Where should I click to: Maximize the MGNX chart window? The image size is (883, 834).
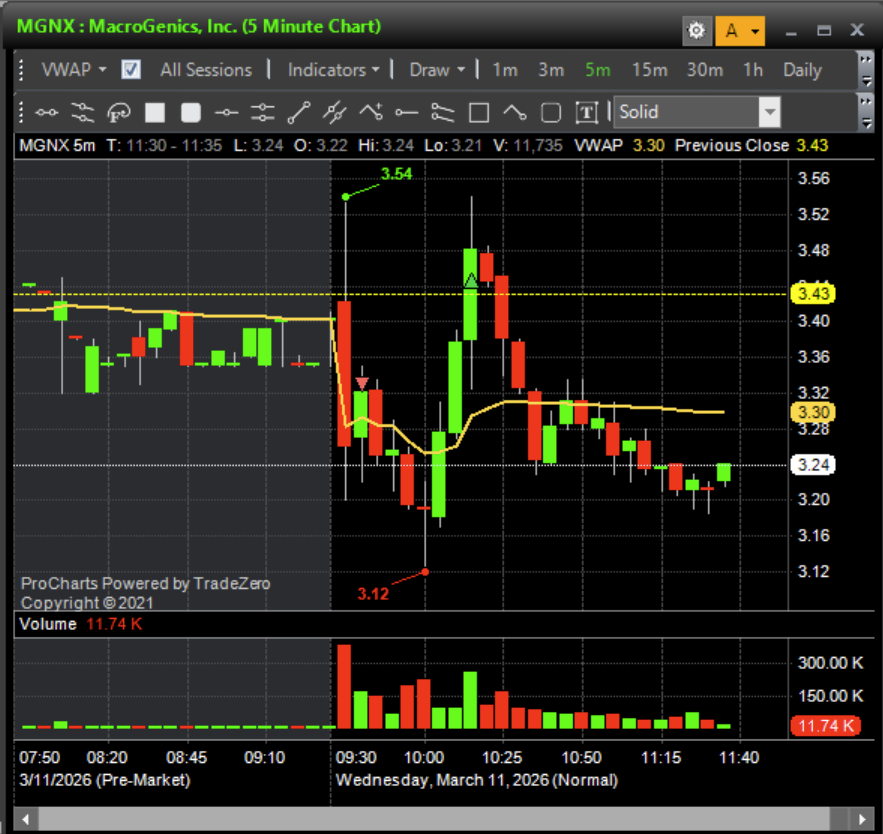pos(824,30)
